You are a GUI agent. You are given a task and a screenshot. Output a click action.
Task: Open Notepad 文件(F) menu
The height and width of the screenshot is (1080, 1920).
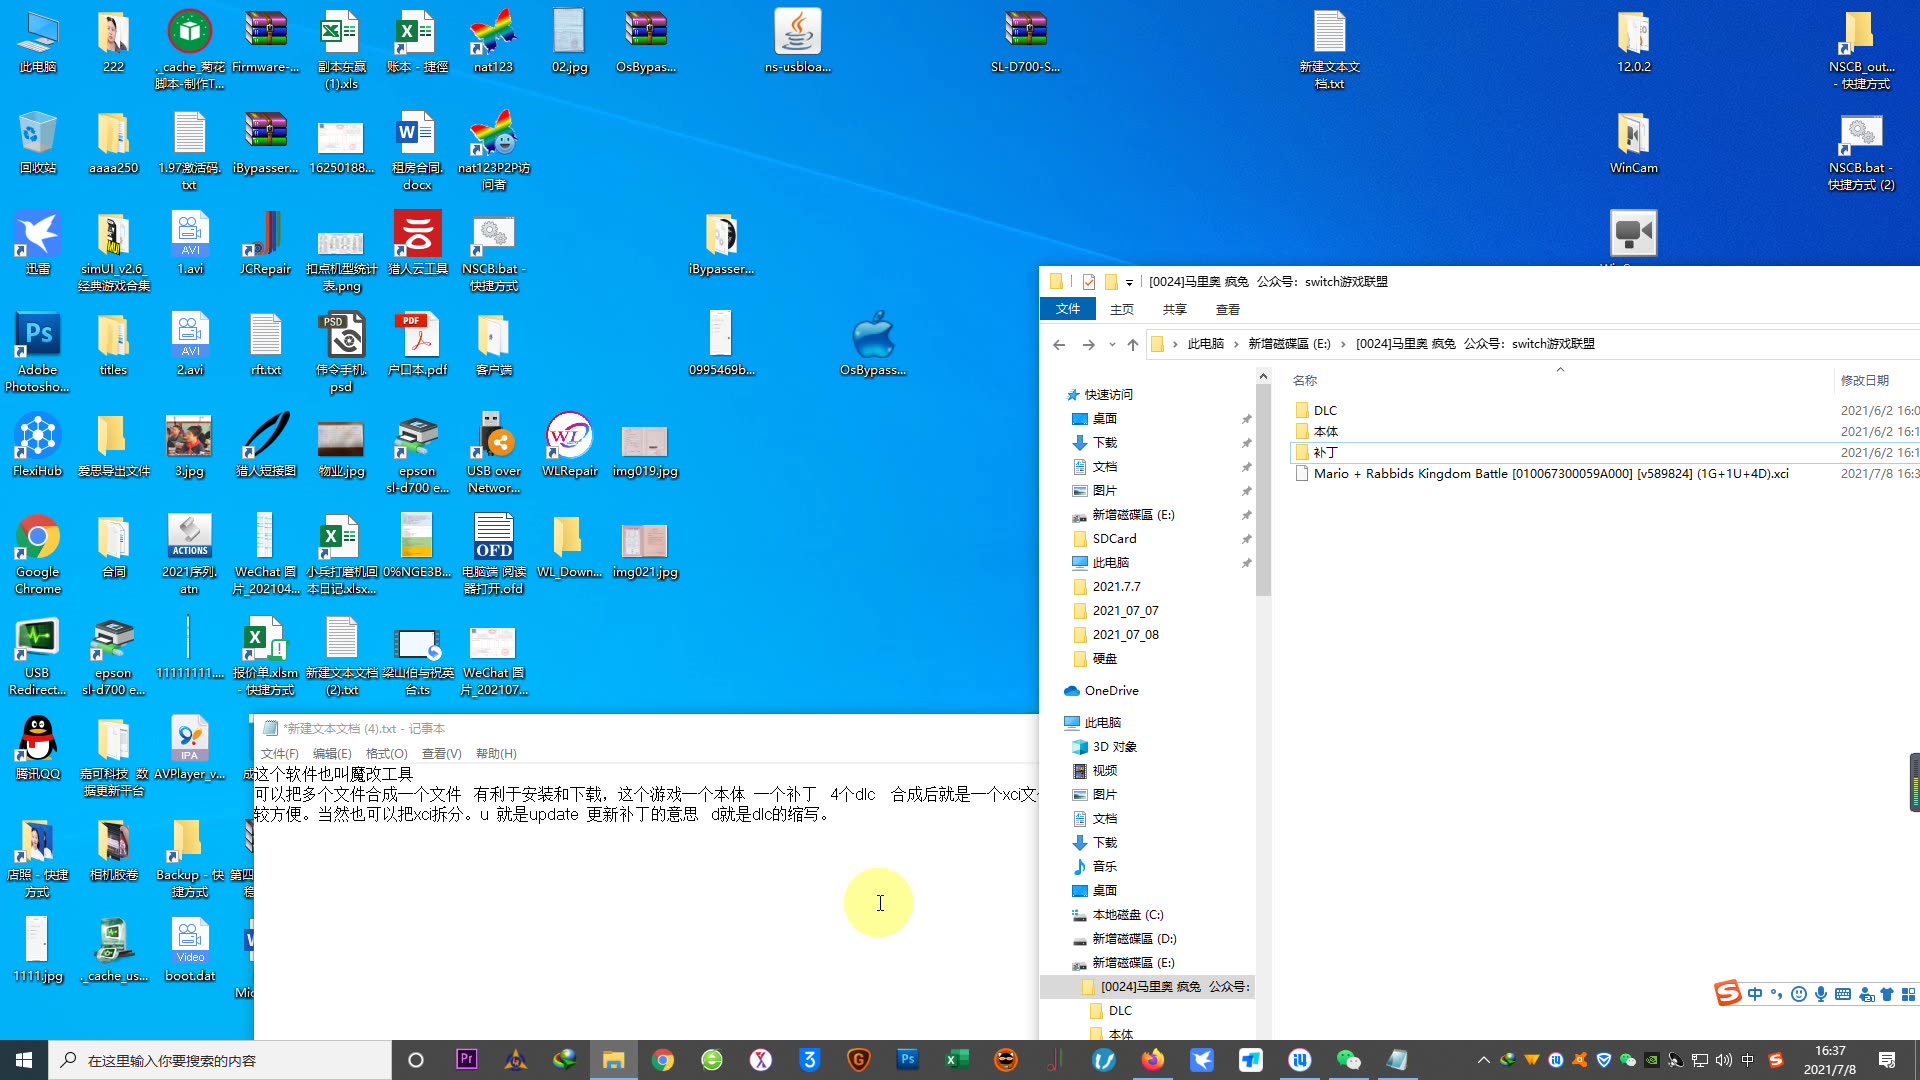[279, 754]
